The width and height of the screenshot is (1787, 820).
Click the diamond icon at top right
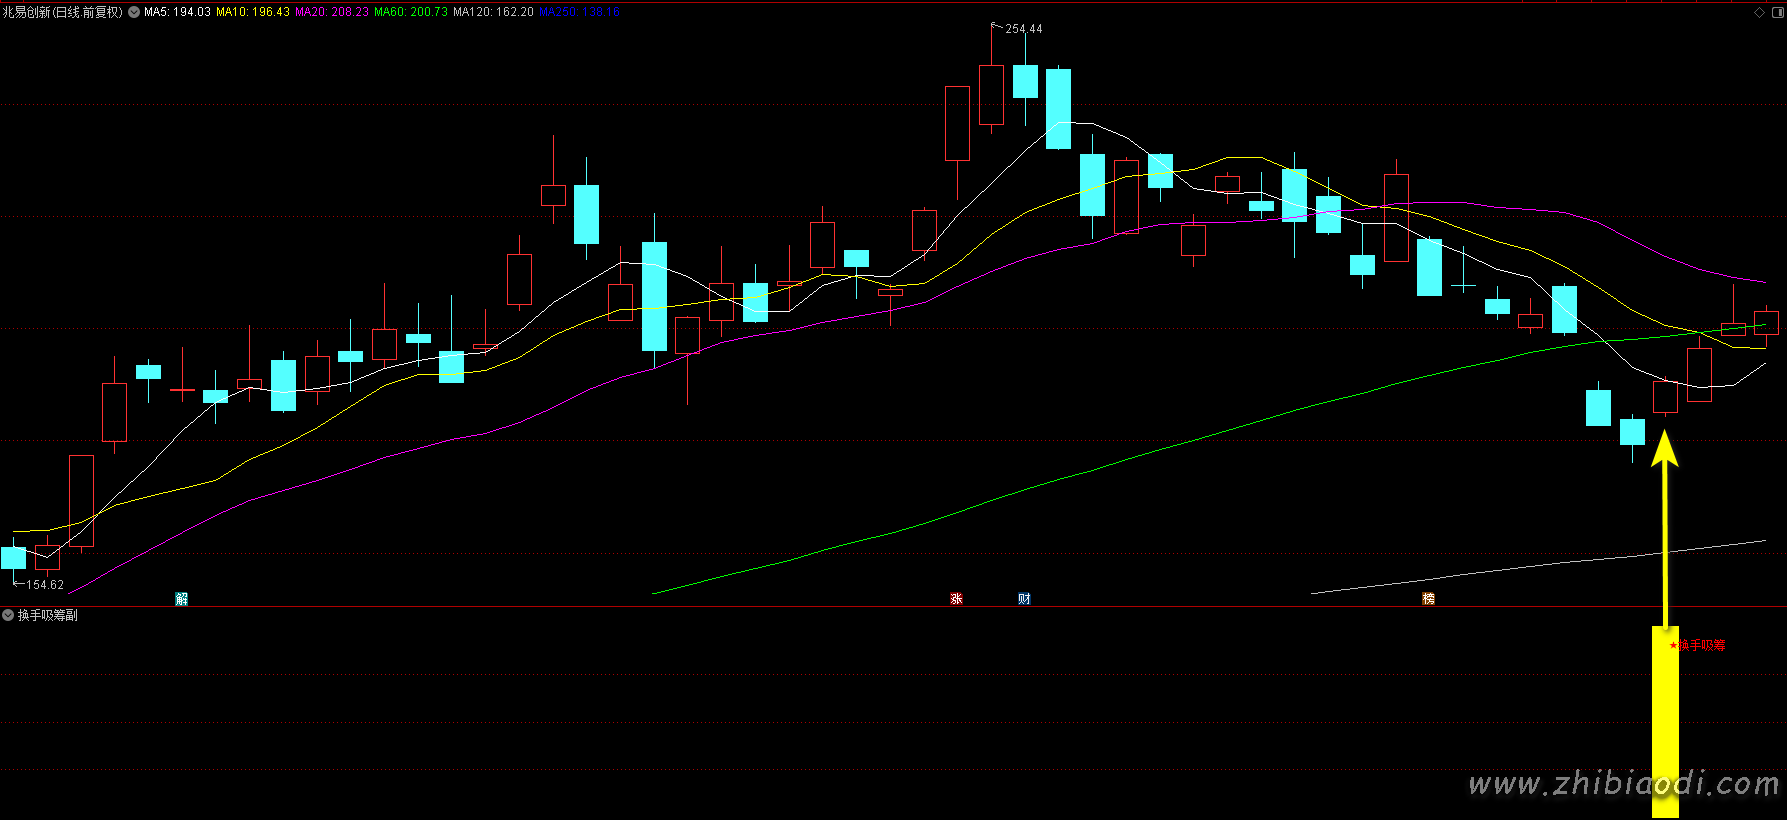pos(1760,12)
